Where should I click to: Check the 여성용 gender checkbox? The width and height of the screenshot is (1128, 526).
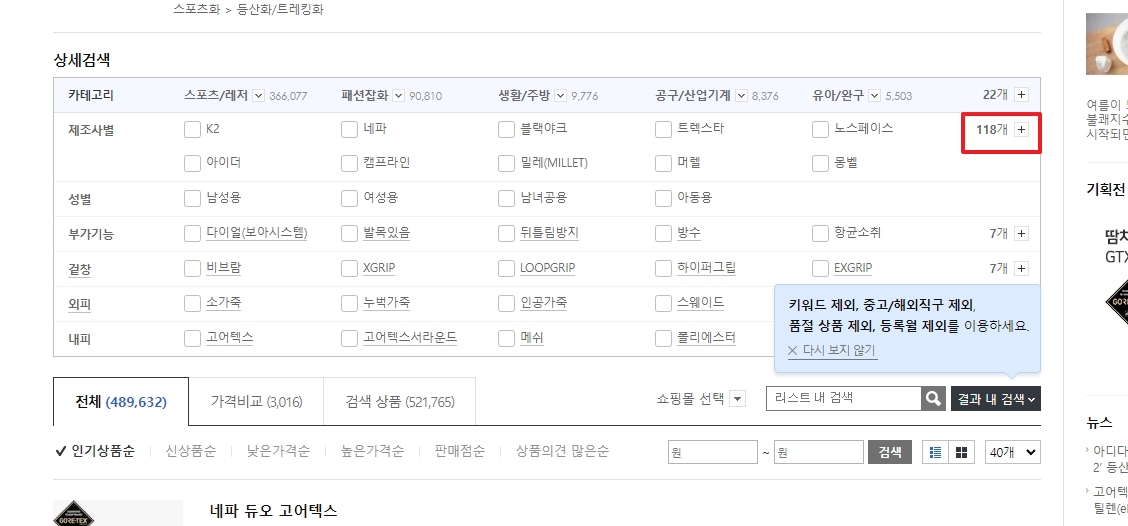(349, 198)
